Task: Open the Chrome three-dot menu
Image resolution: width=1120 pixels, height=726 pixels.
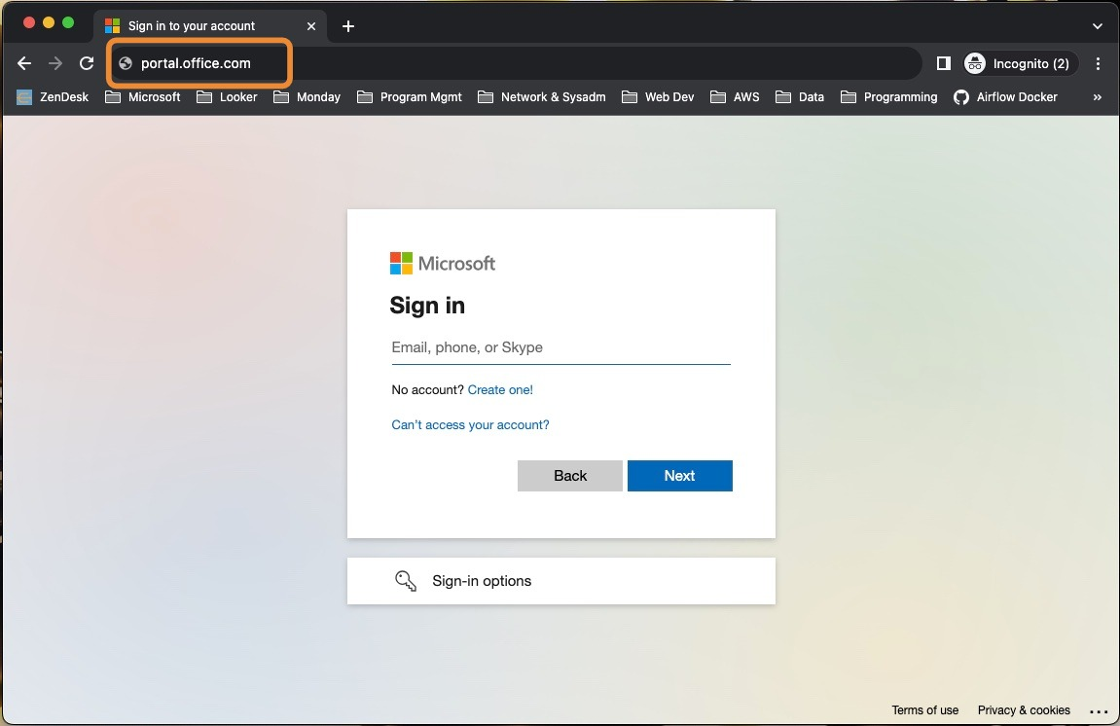Action: [x=1098, y=64]
